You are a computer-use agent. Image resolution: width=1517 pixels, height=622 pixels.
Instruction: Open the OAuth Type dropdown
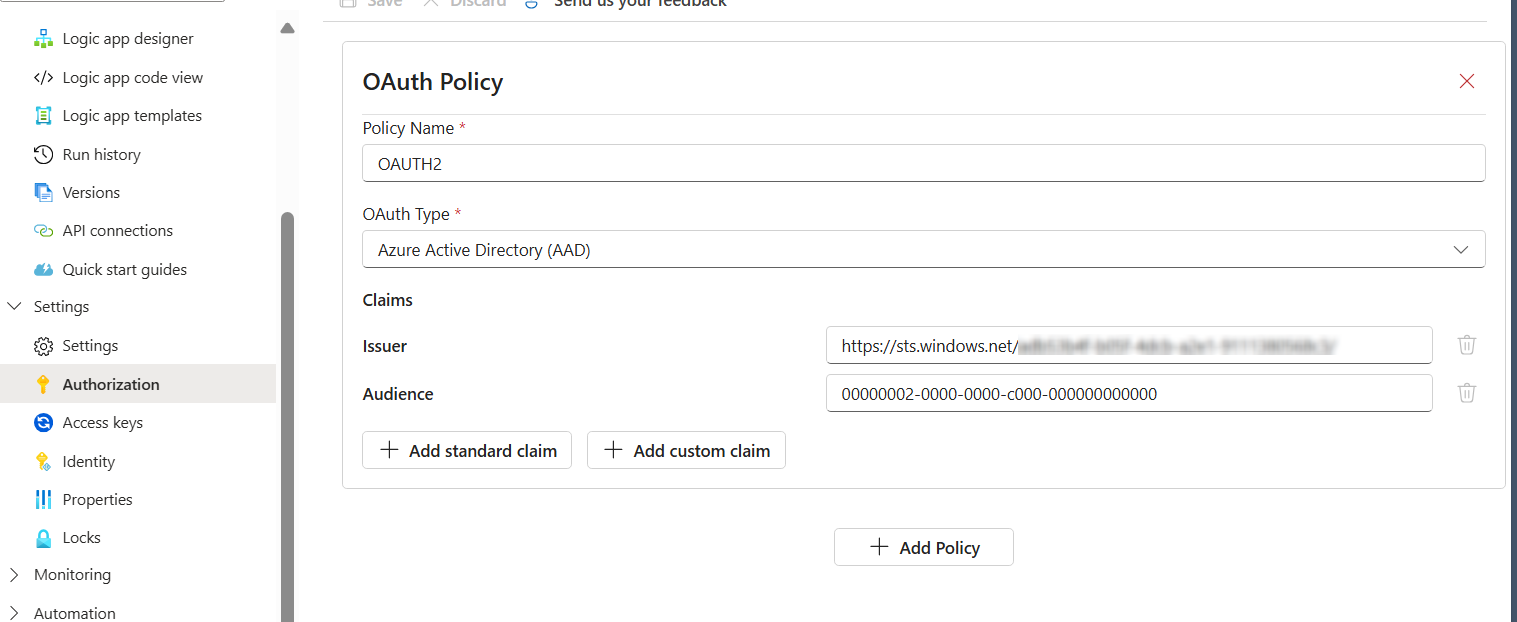(1460, 249)
